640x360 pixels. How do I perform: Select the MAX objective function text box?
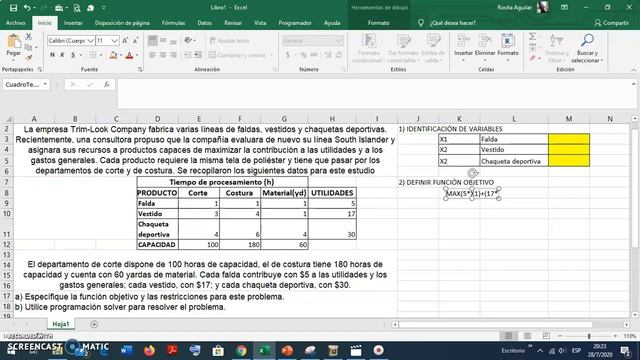pyautogui.click(x=472, y=193)
